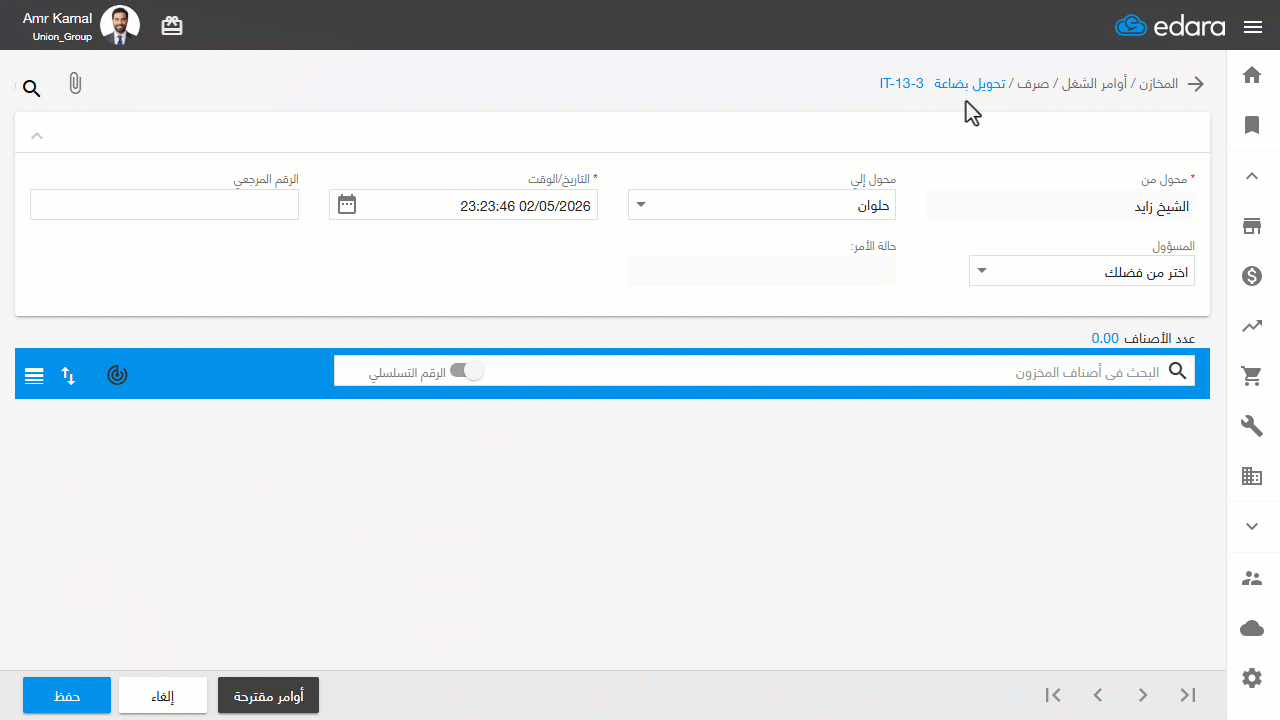Image resolution: width=1280 pixels, height=720 pixels.
Task: Click the أوامر الشغل breadcrumb link
Action: point(1093,84)
